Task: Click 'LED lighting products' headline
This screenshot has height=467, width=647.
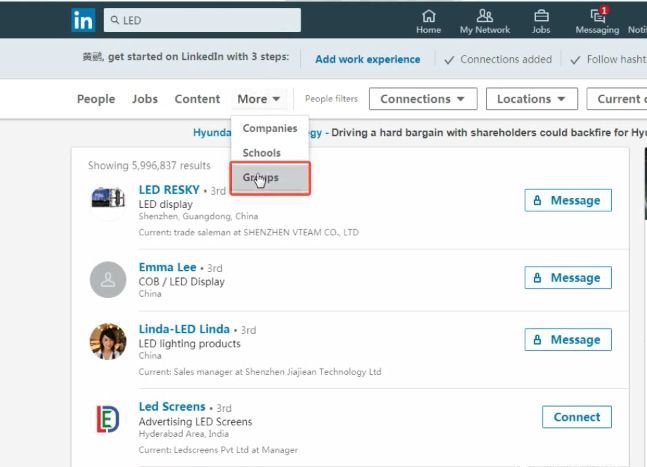Action: coord(189,344)
